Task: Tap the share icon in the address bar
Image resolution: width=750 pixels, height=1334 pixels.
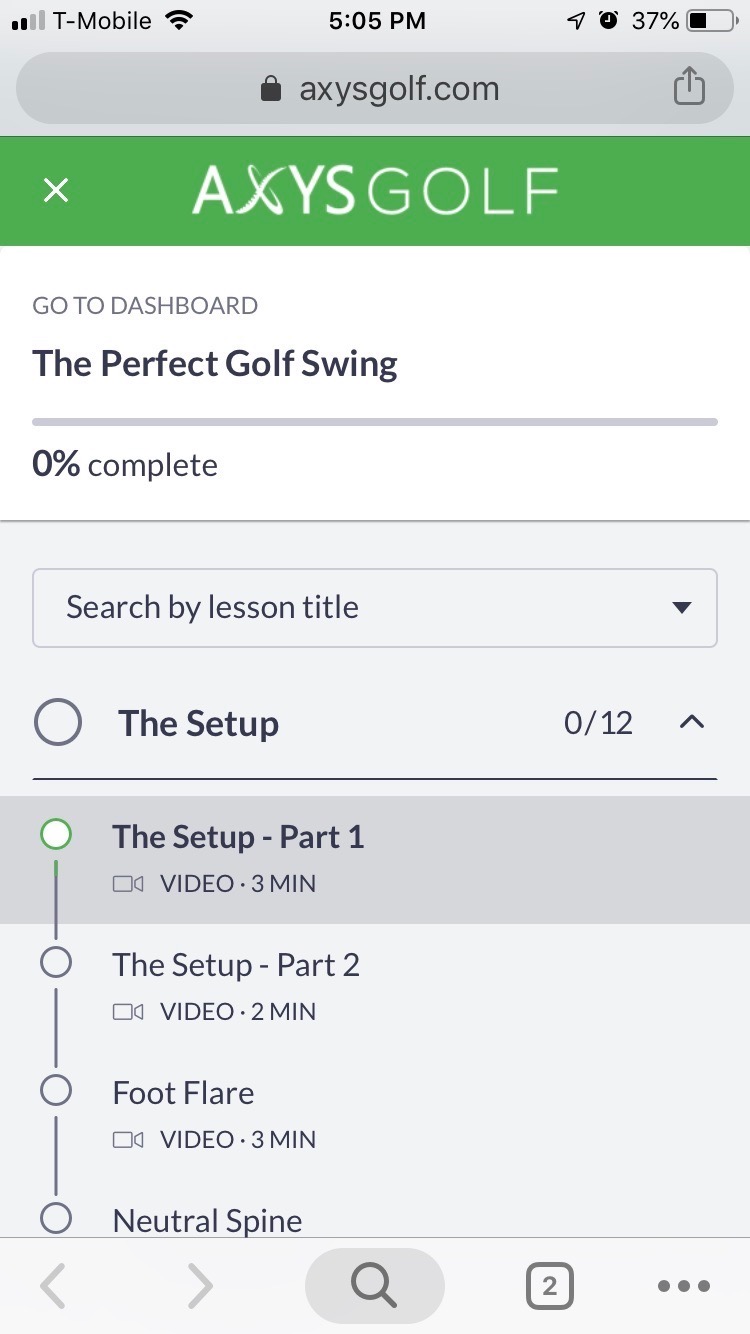Action: coord(689,87)
